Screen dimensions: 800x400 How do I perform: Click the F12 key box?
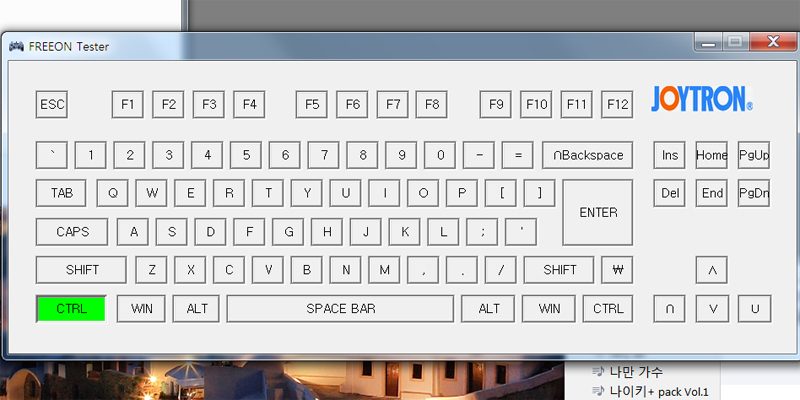tap(617, 105)
